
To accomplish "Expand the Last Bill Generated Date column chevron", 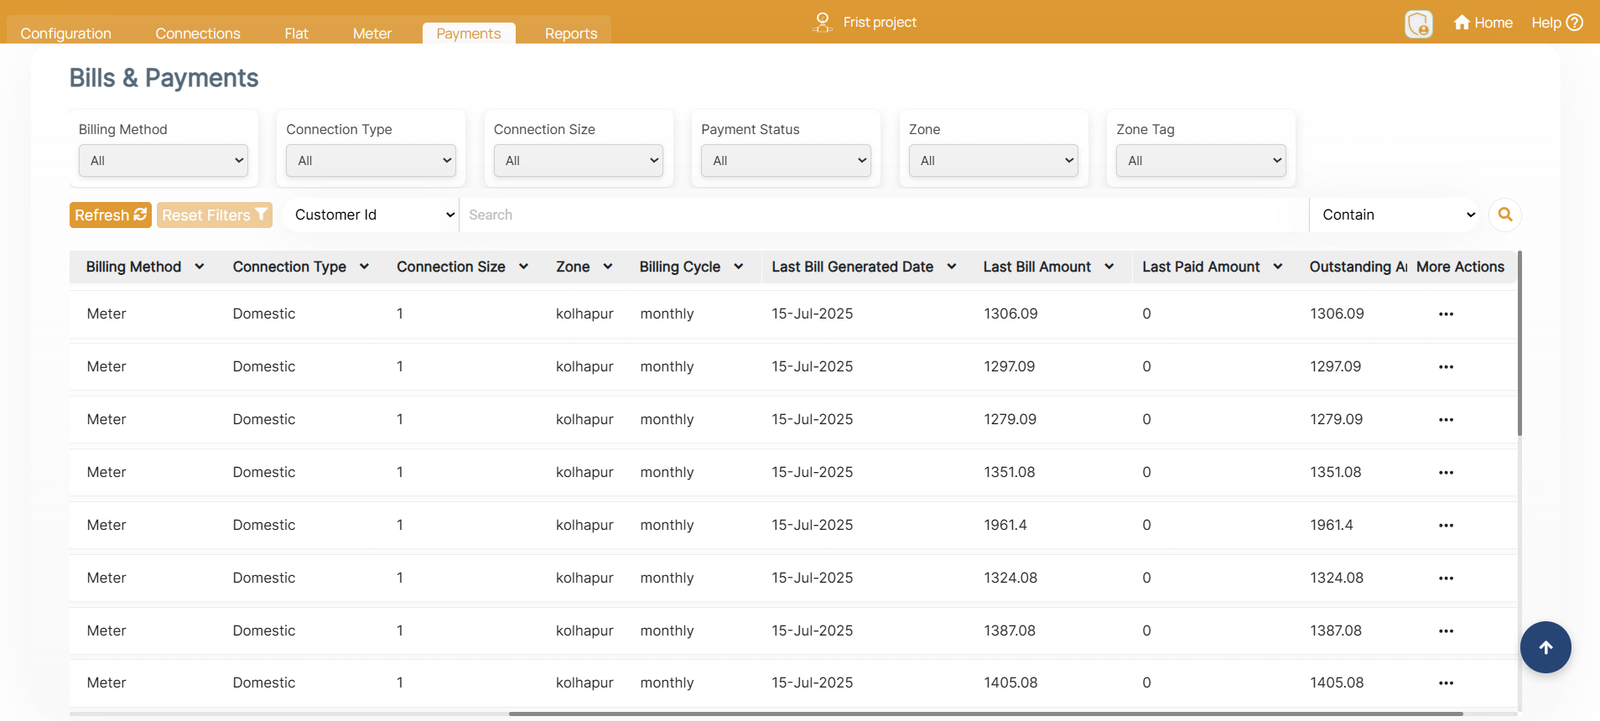I will 952,267.
